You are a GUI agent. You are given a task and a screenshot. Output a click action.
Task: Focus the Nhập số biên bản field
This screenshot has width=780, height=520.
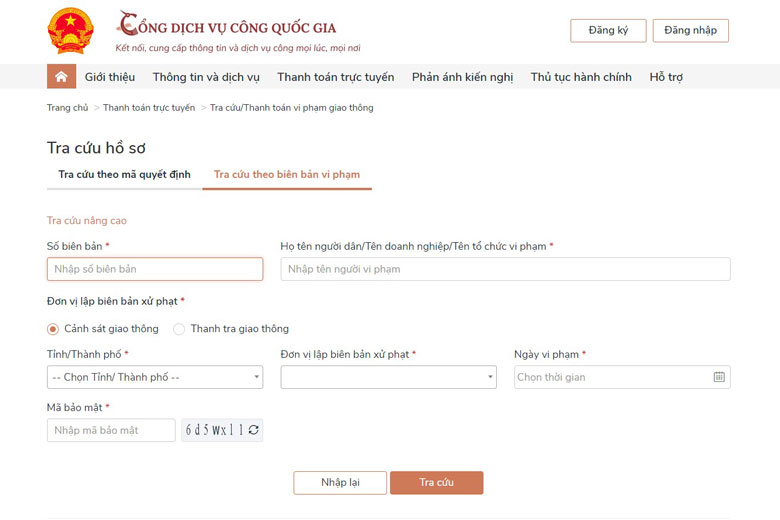pos(155,269)
